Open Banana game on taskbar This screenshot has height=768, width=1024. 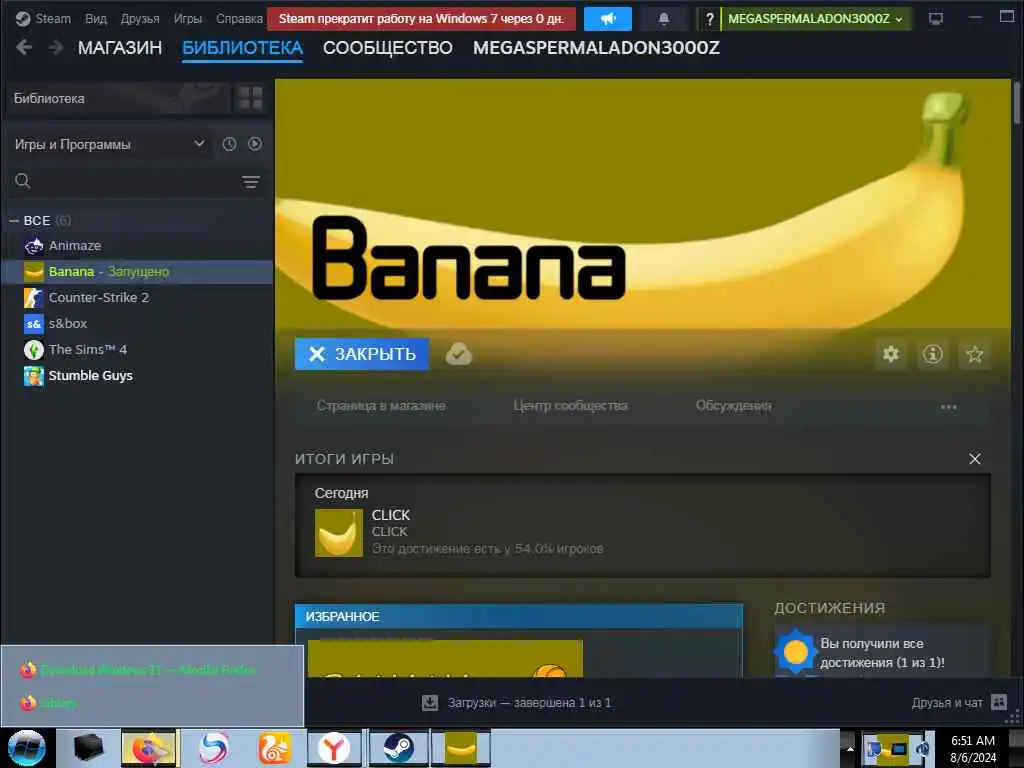460,748
